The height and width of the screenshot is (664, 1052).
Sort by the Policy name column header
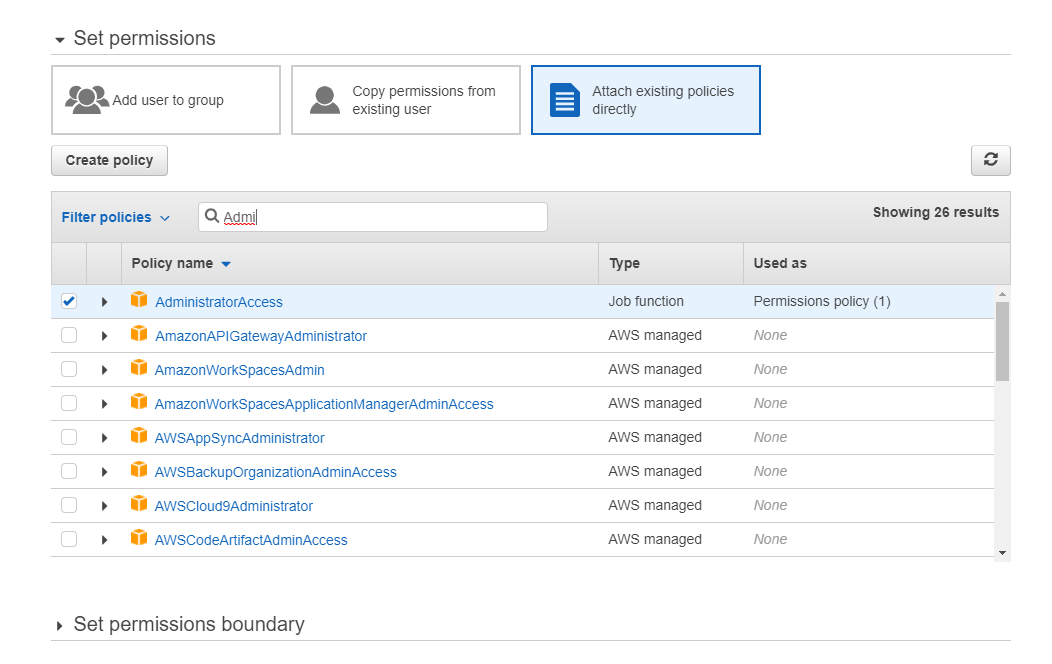tap(172, 263)
